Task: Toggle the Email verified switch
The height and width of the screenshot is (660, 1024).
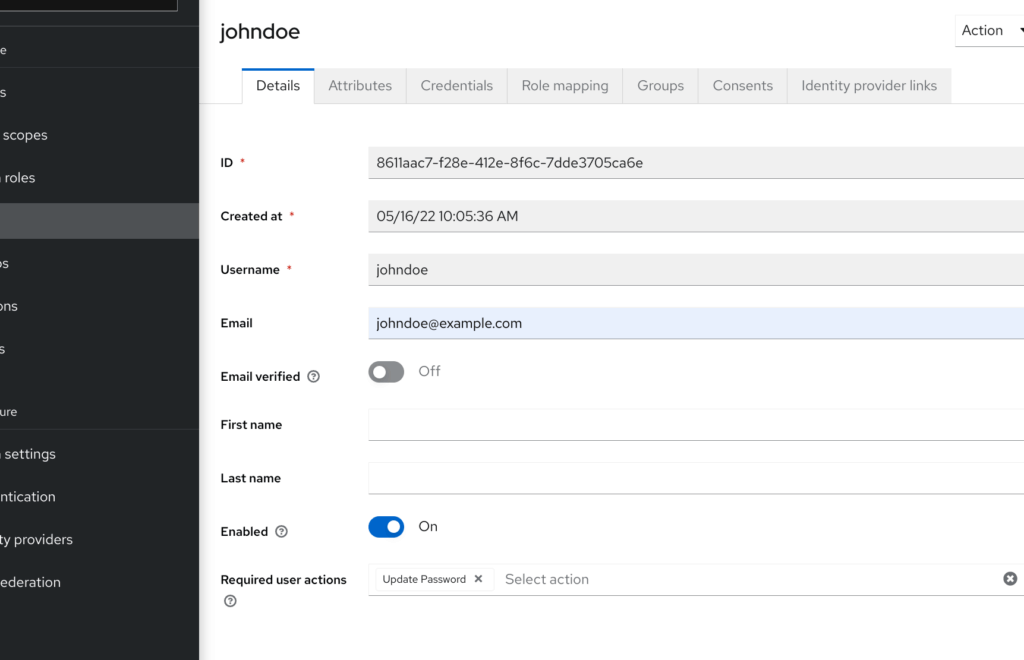Action: coord(386,372)
